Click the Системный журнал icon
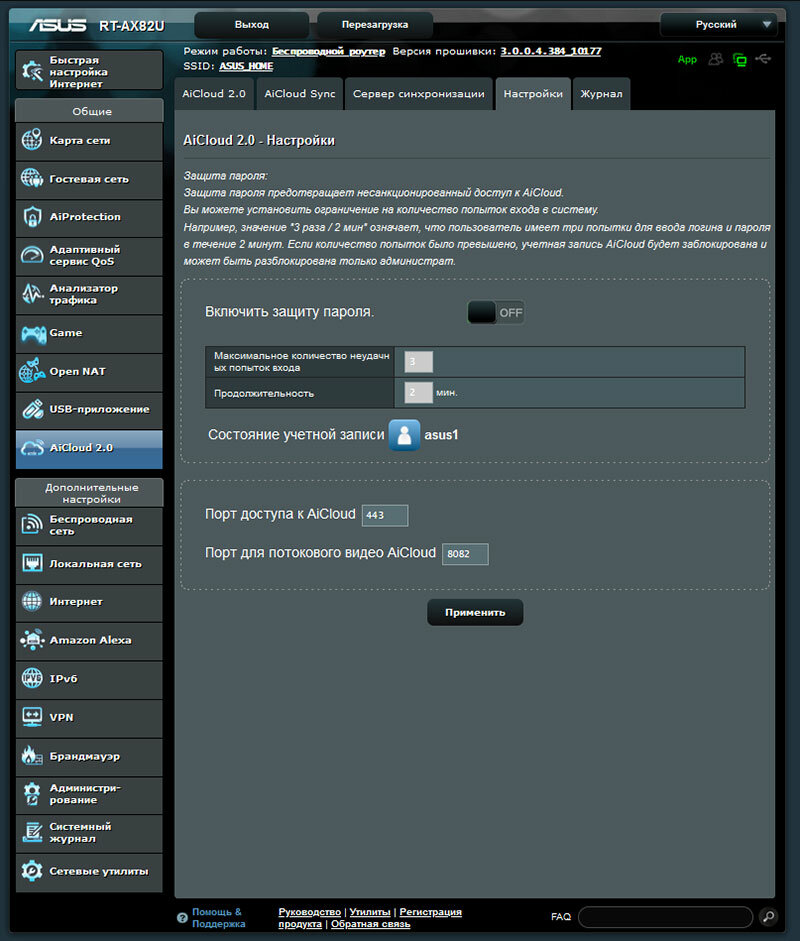Screen dimensions: 800x941 pyautogui.click(x=32, y=832)
